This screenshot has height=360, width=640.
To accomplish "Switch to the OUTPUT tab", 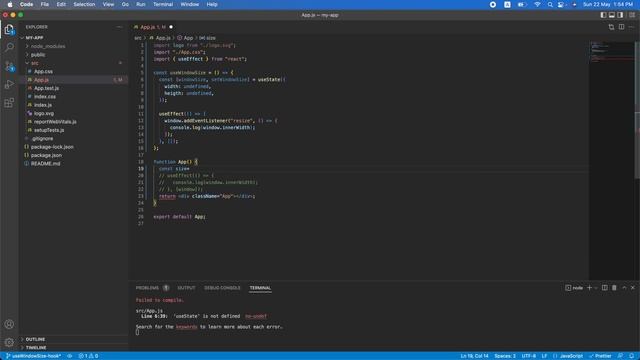I will click(186, 288).
